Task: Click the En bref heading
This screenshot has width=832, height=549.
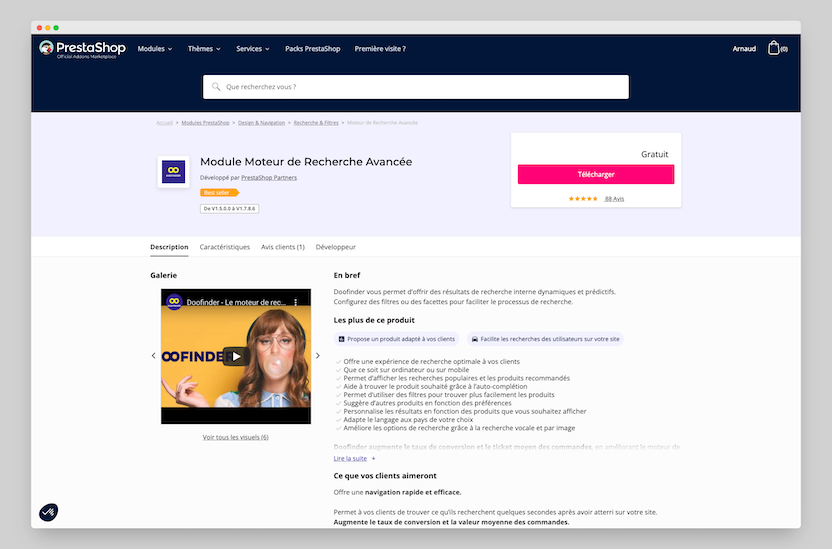Action: (347, 275)
